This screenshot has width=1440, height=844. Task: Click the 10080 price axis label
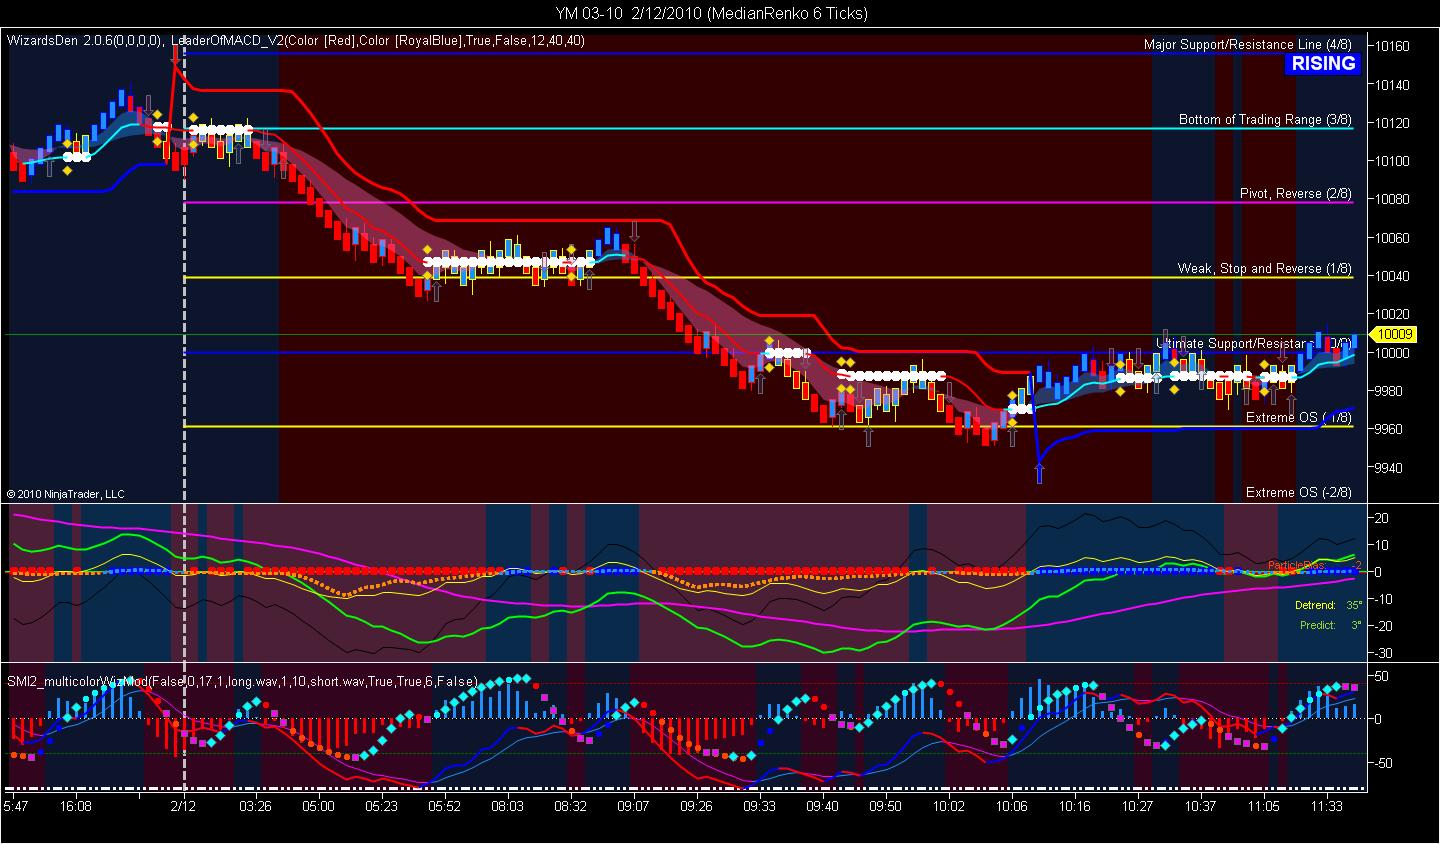[x=1392, y=200]
